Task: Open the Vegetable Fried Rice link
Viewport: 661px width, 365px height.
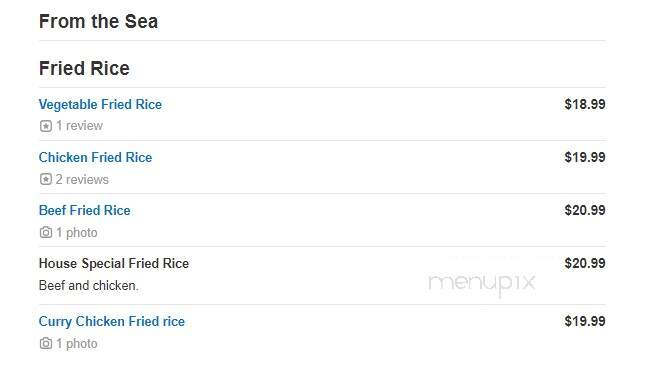Action: [x=100, y=105]
